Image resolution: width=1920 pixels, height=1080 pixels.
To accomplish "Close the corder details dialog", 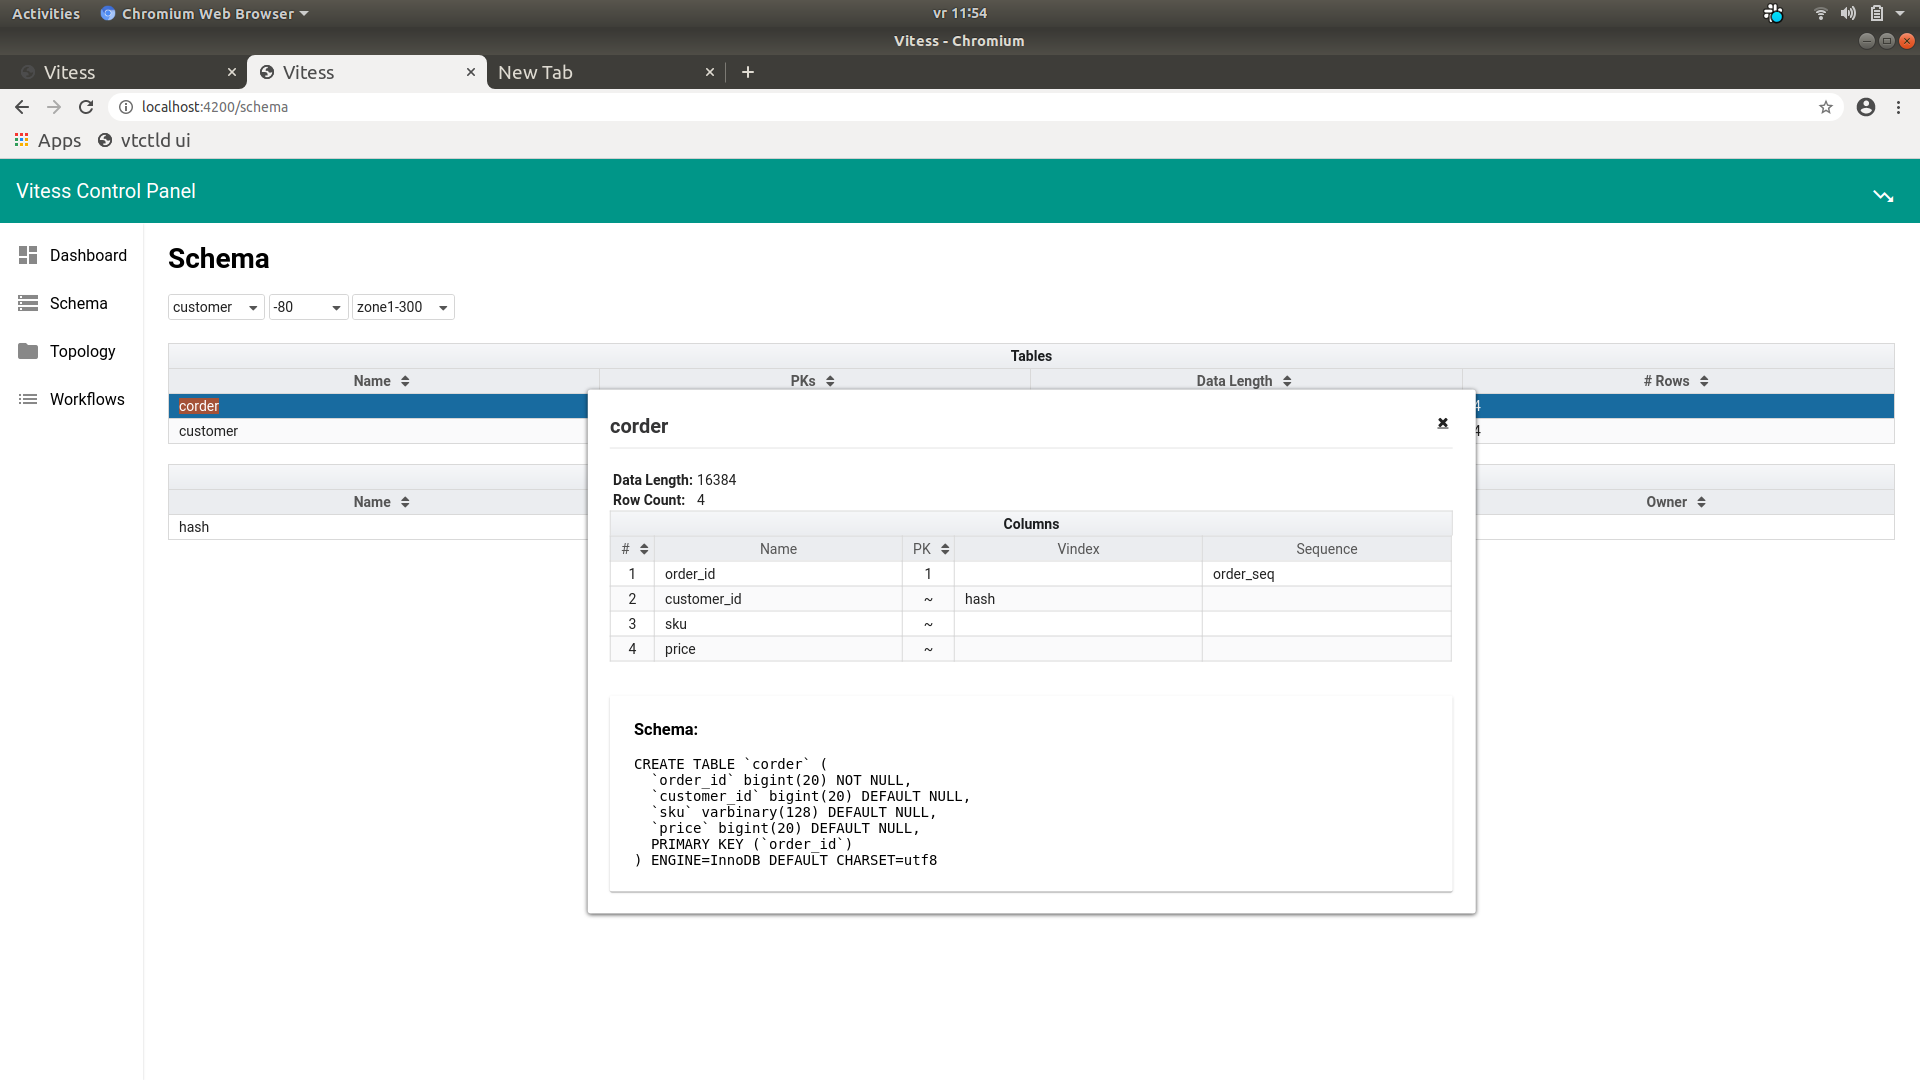I will (1442, 423).
